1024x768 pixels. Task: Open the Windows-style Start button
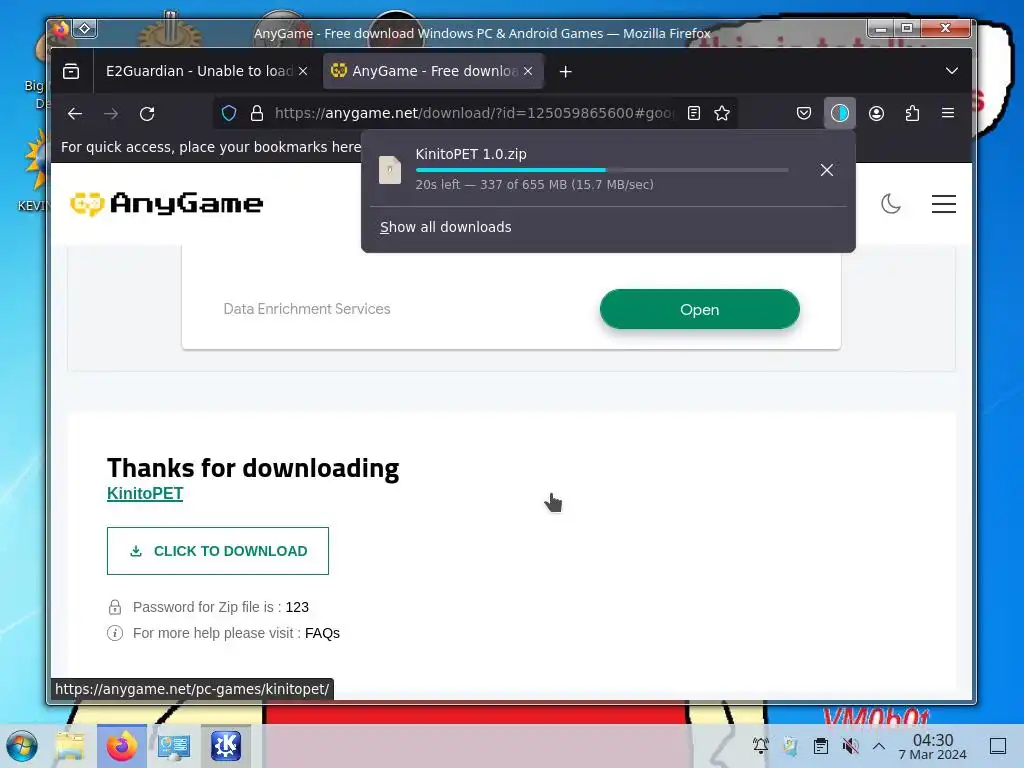pos(22,746)
